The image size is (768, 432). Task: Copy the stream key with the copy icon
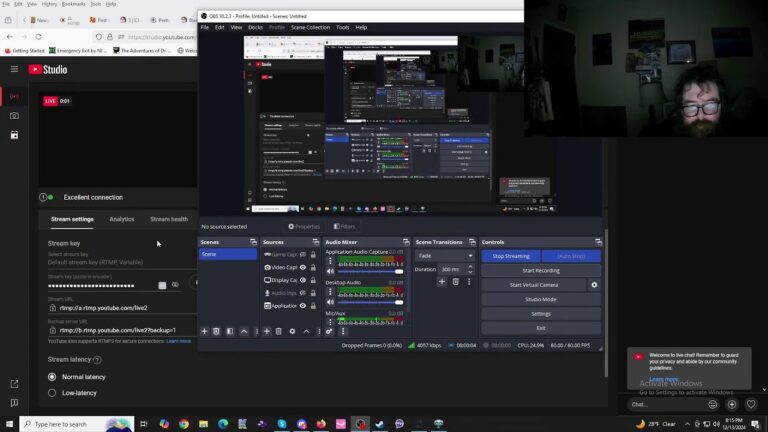(x=162, y=286)
